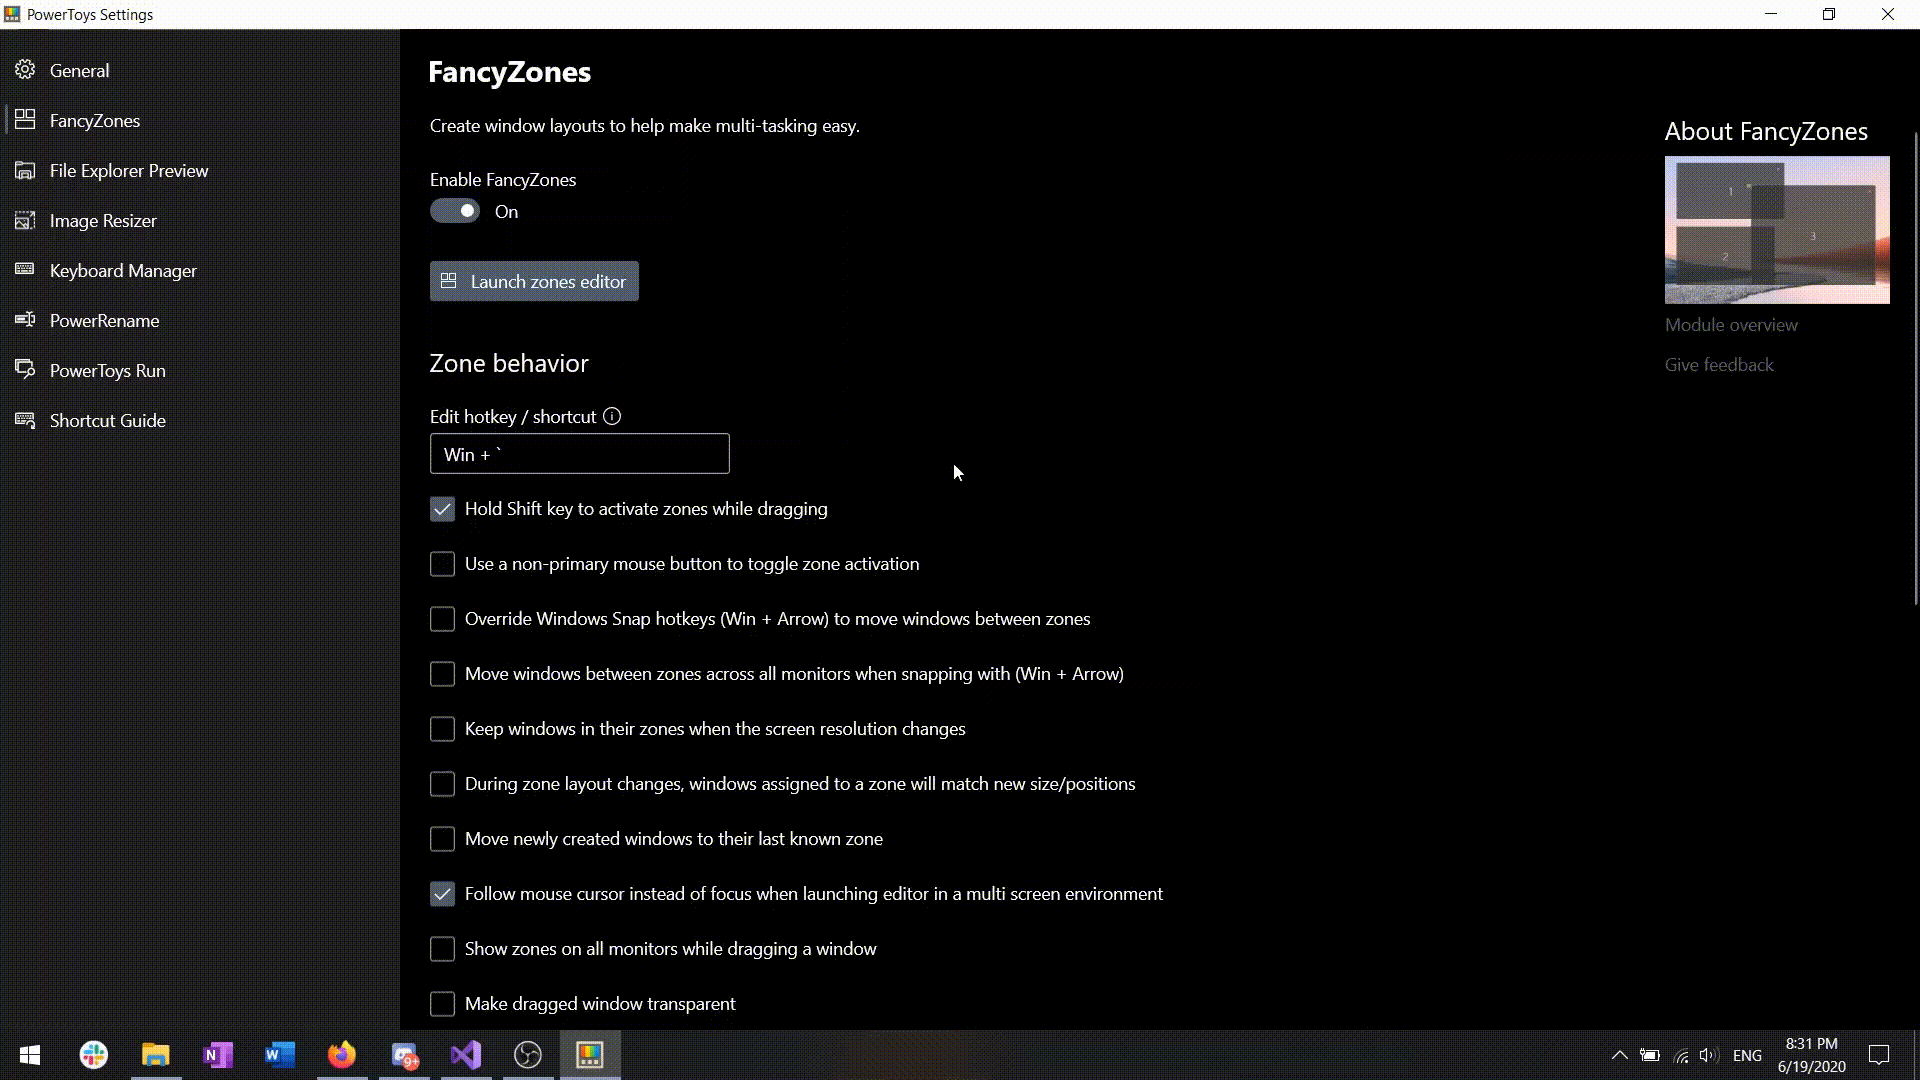1920x1080 pixels.
Task: Select FancyZones in the sidebar
Action: (95, 120)
